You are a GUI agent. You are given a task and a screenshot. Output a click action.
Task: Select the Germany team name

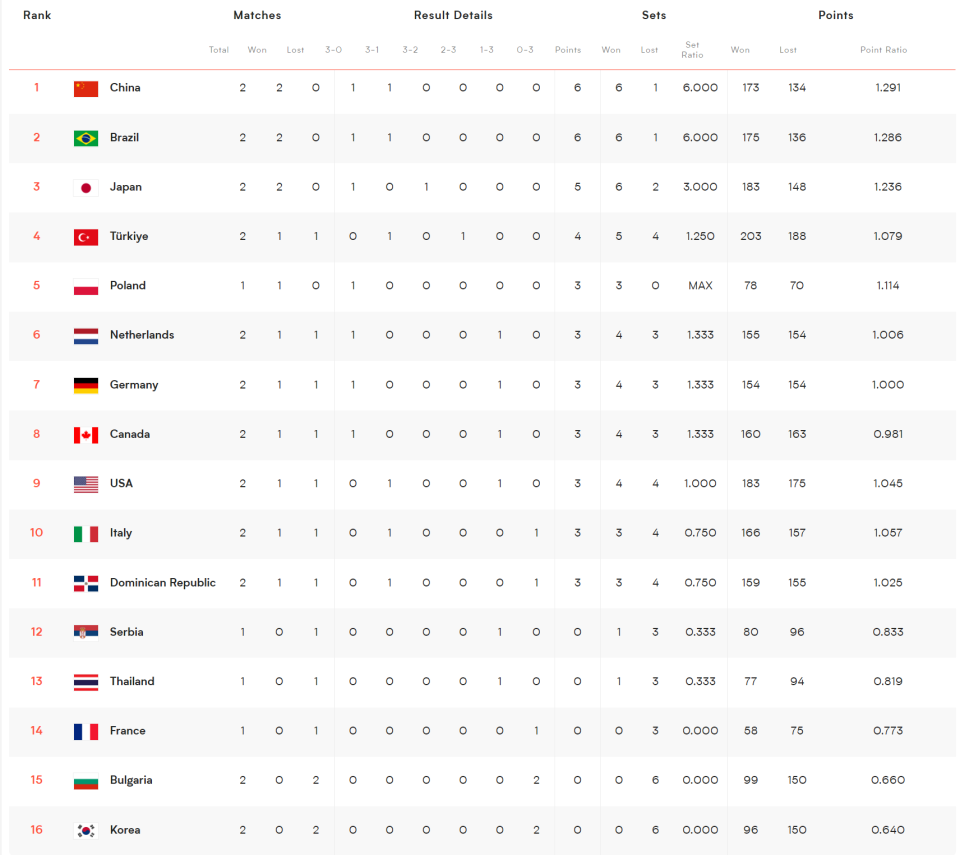[x=134, y=385]
